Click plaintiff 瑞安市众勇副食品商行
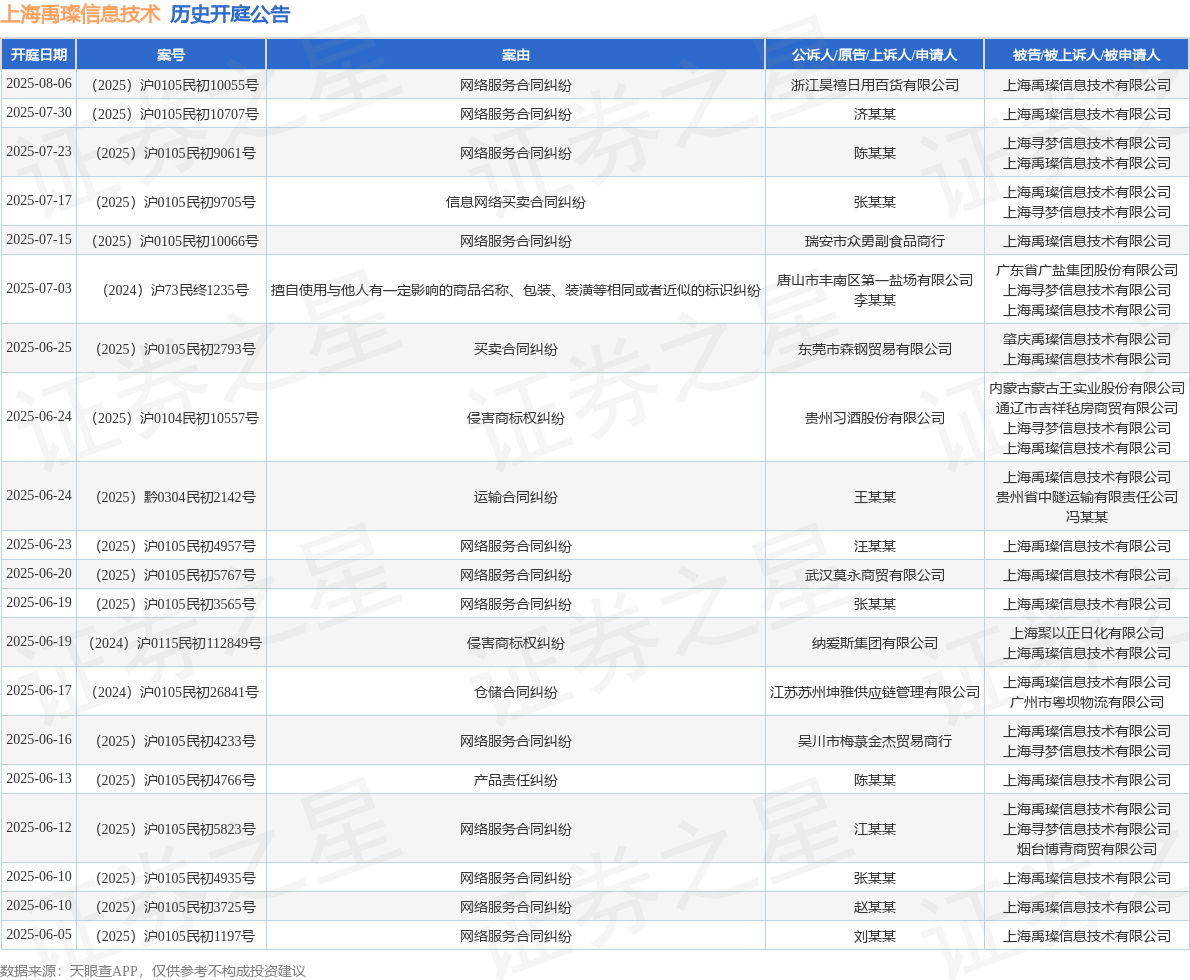1190x980 pixels. tap(874, 241)
